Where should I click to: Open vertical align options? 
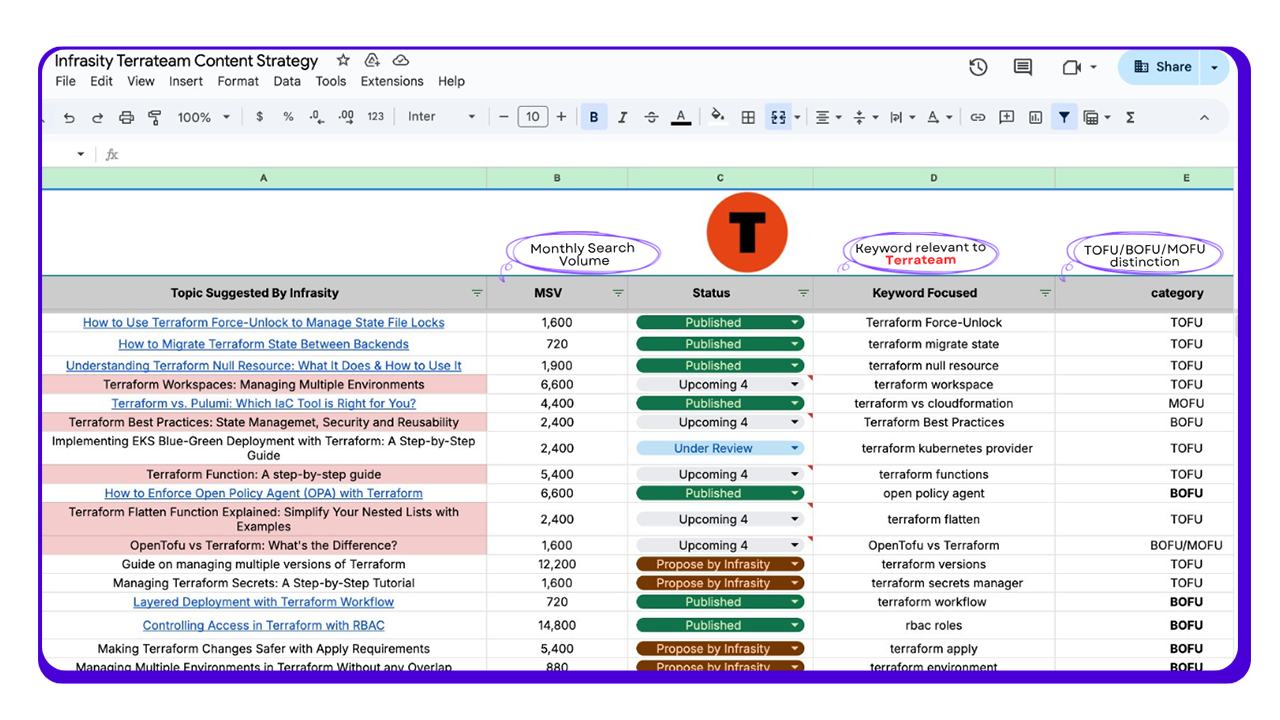864,117
